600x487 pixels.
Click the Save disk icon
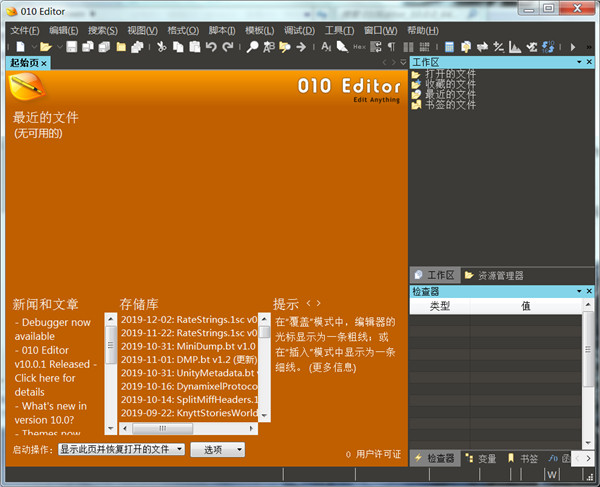pyautogui.click(x=72, y=47)
